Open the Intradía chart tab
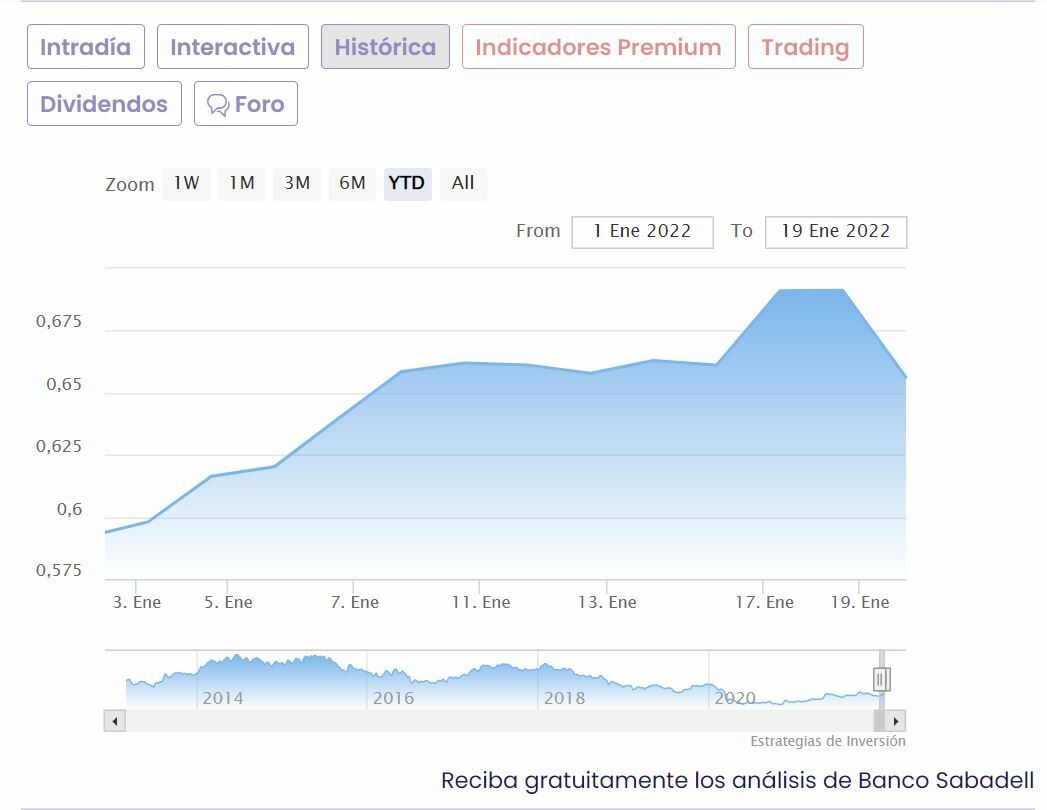This screenshot has height=810, width=1047. coord(85,47)
